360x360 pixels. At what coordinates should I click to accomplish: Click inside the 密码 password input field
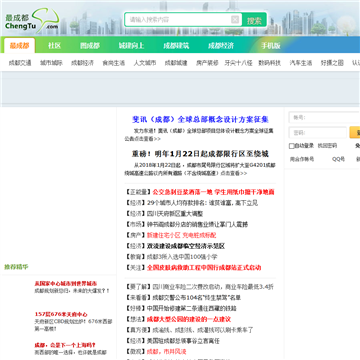(x=318, y=133)
